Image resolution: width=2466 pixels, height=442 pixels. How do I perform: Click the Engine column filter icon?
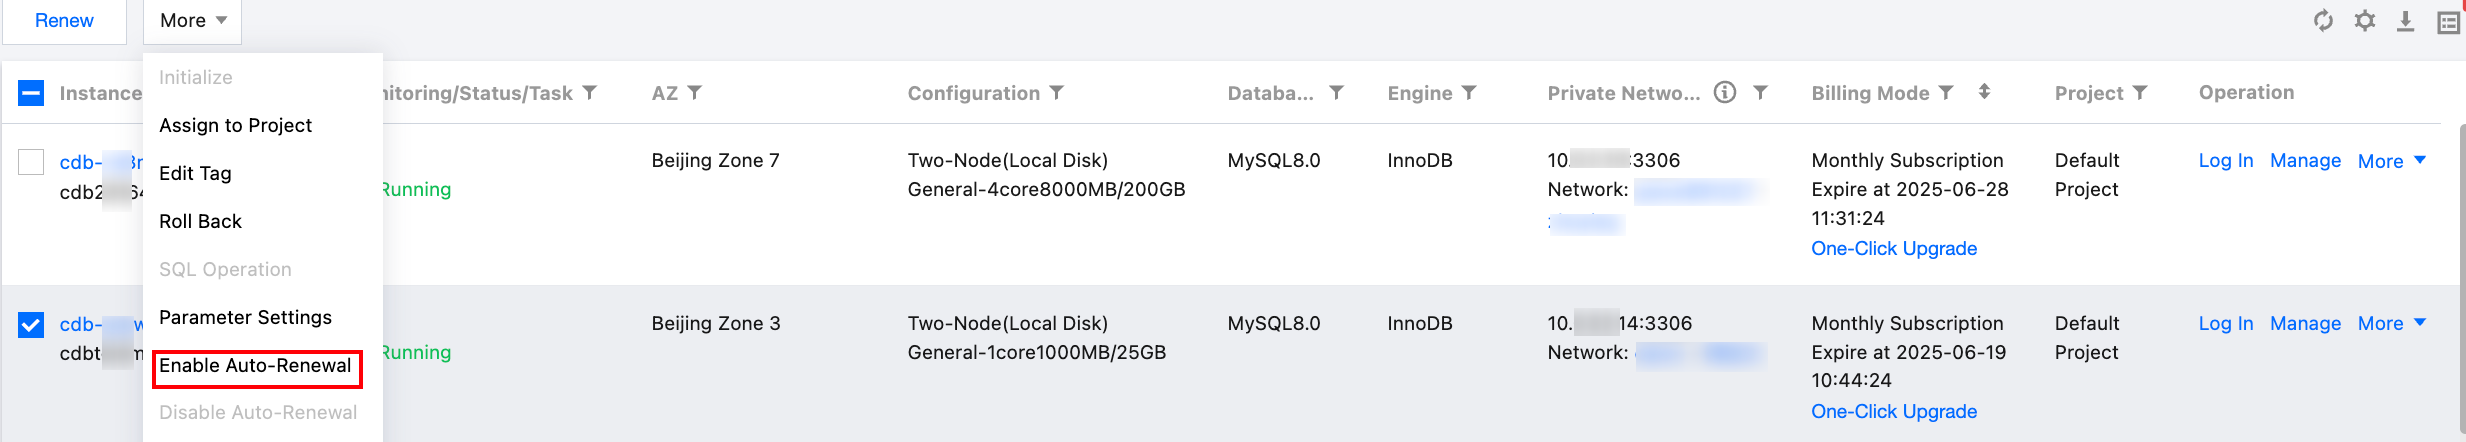1469,93
